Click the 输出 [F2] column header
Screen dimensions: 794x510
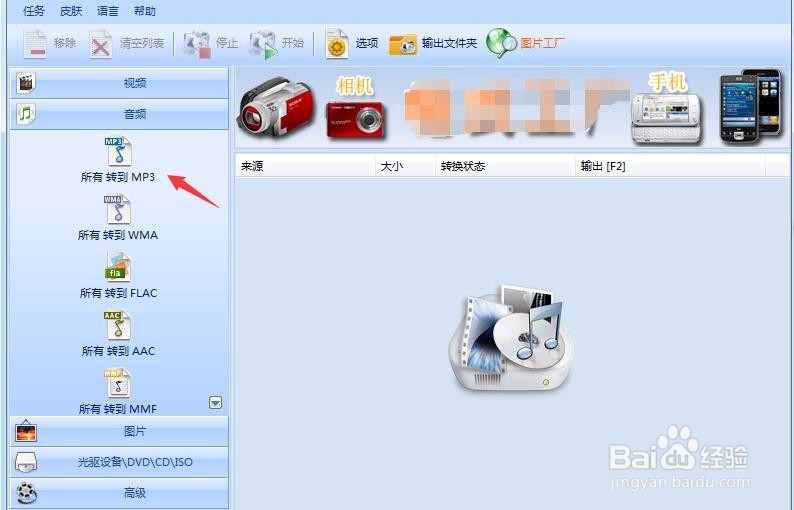(670, 166)
